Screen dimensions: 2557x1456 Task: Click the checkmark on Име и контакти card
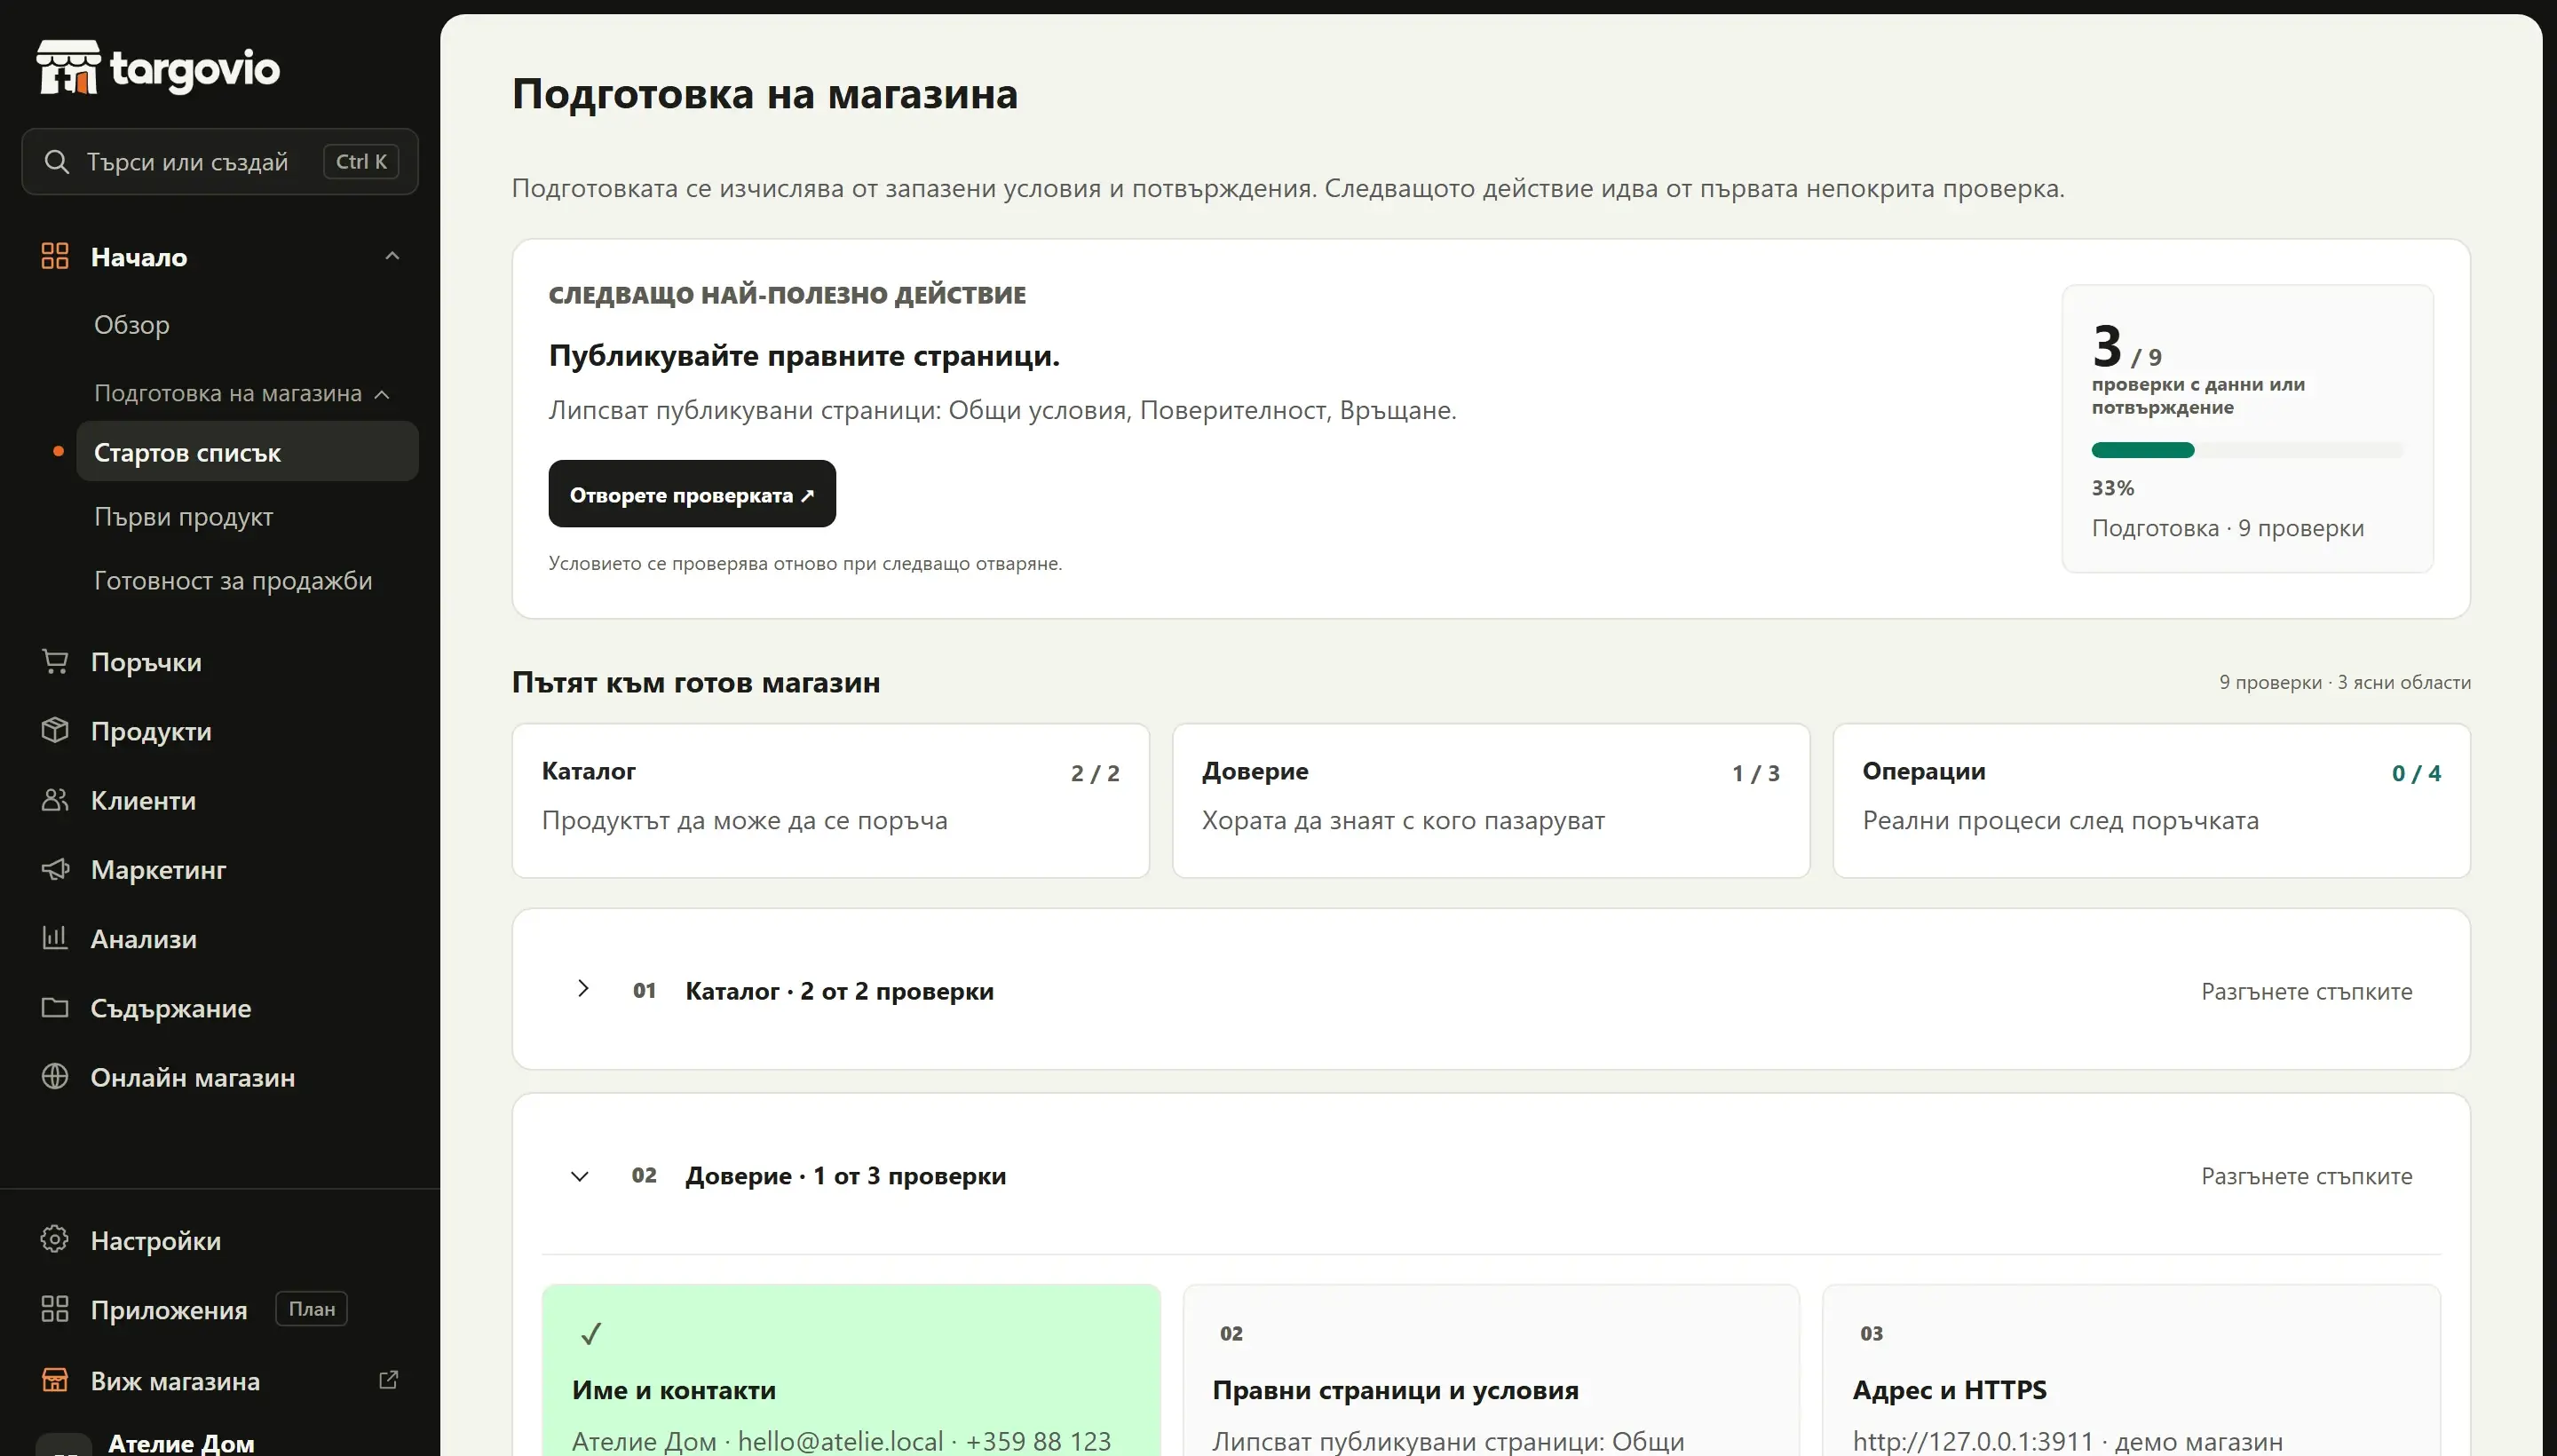point(591,1333)
